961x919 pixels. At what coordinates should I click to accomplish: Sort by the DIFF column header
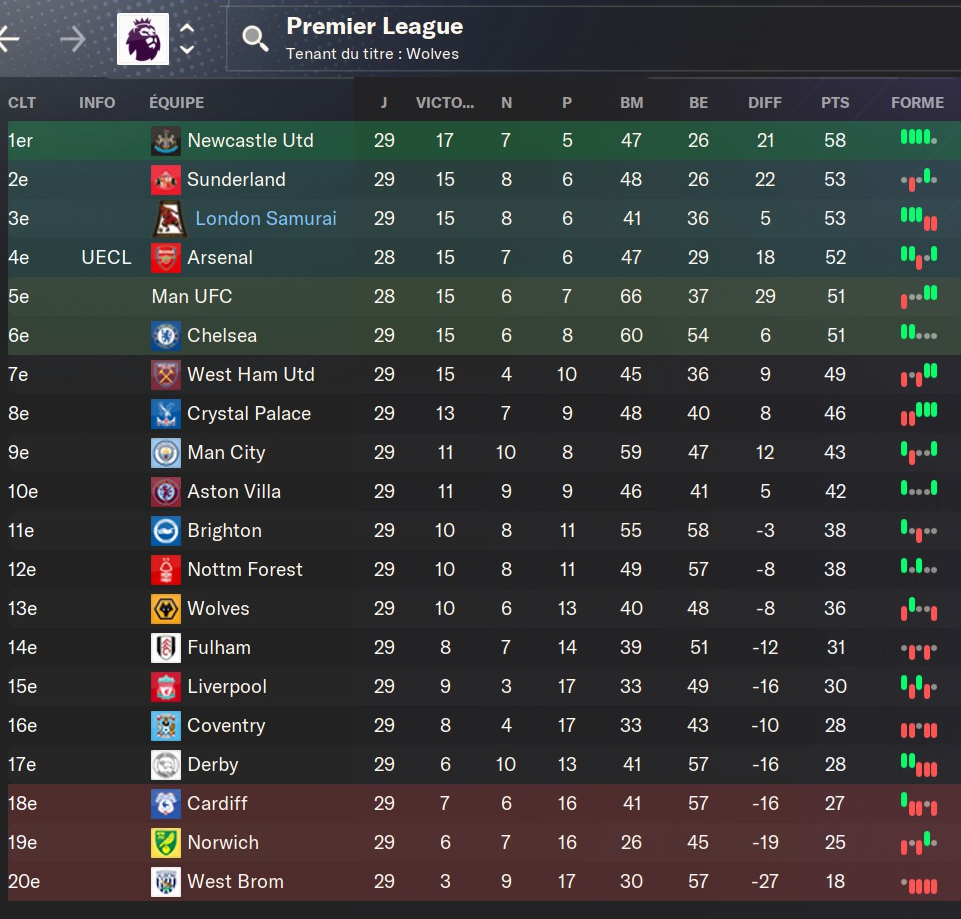click(x=764, y=102)
